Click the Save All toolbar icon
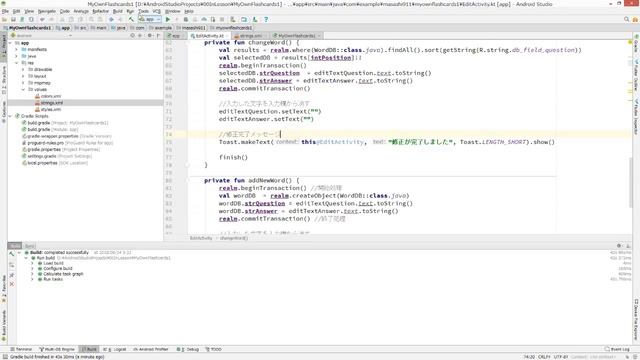The image size is (640, 360). 13,19
